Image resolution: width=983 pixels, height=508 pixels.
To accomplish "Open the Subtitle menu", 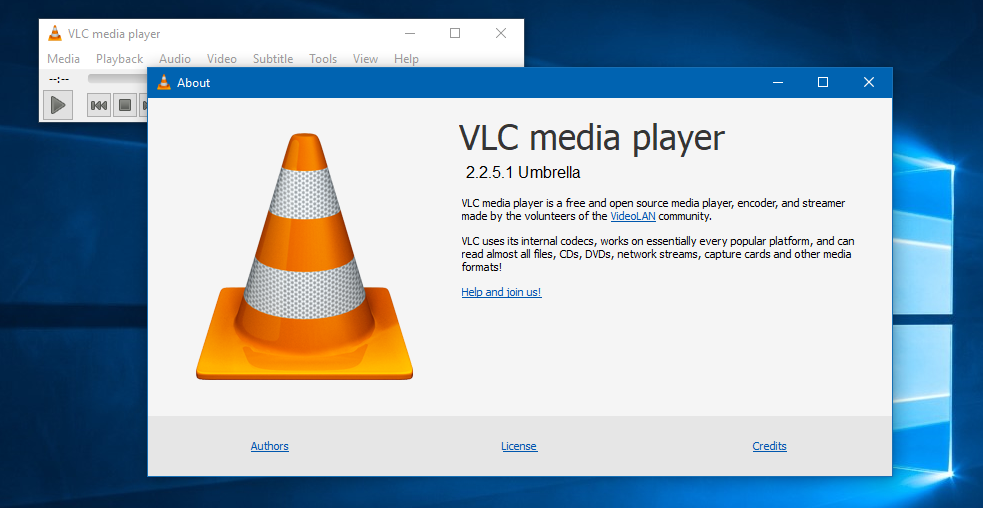I will pos(273,59).
